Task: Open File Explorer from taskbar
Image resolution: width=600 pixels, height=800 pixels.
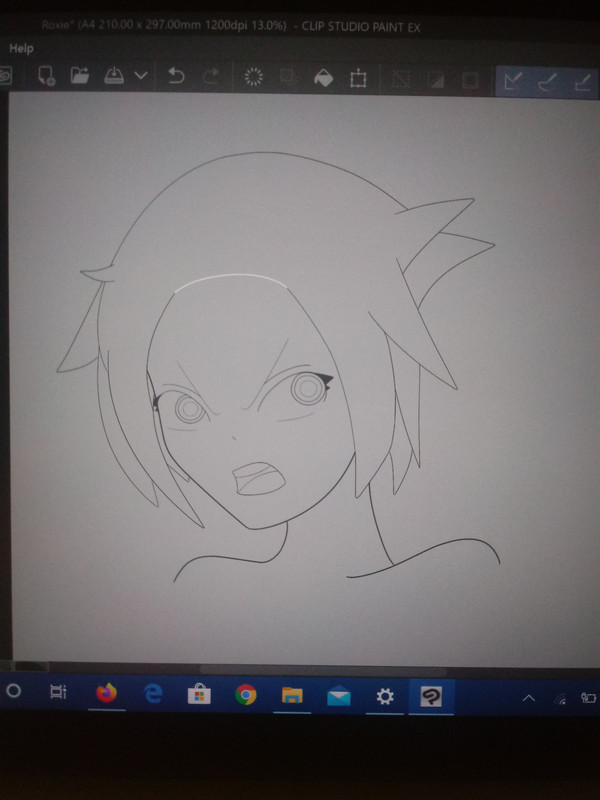Action: click(x=292, y=695)
